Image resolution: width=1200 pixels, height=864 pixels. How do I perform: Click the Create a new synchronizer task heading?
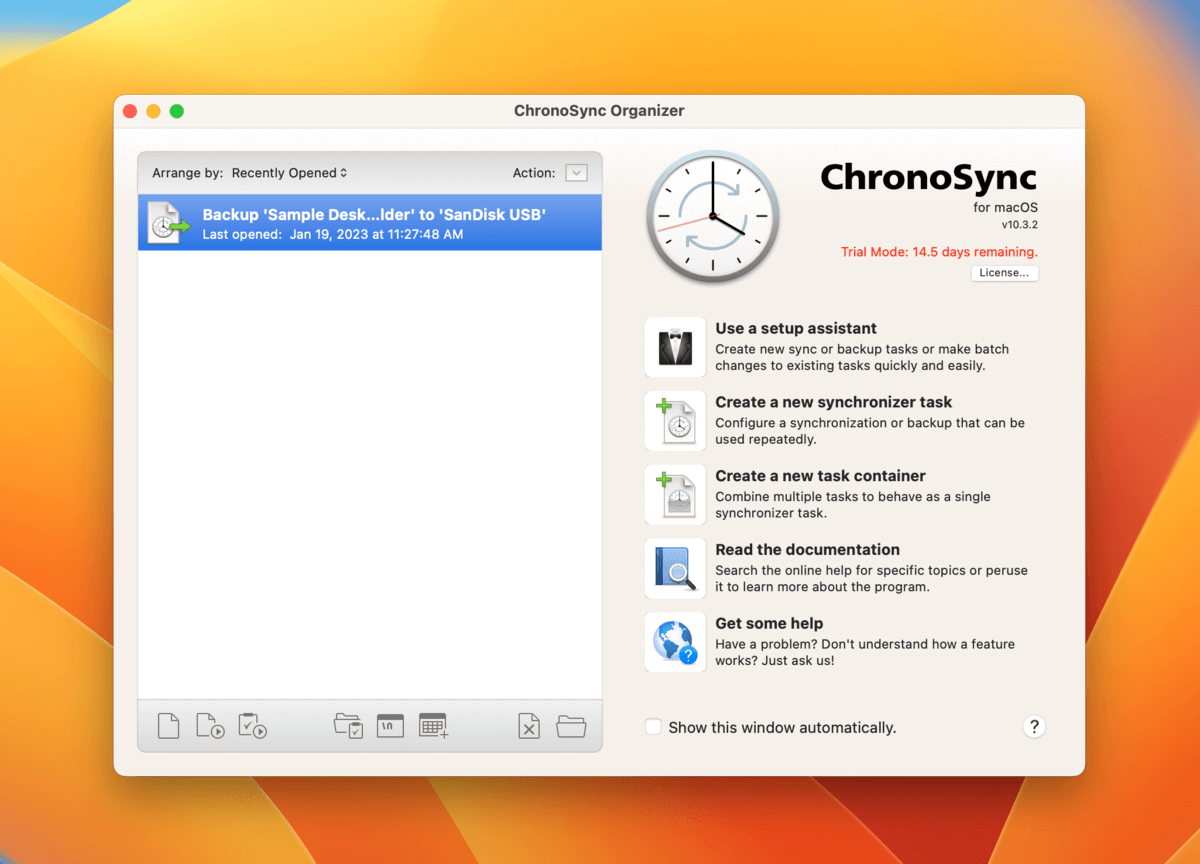click(x=834, y=402)
